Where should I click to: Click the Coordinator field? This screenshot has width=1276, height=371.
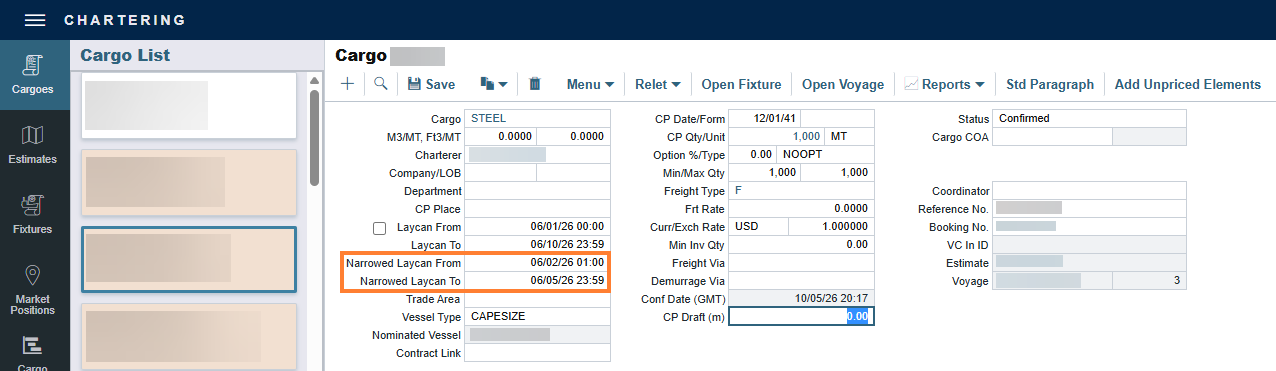[1089, 191]
